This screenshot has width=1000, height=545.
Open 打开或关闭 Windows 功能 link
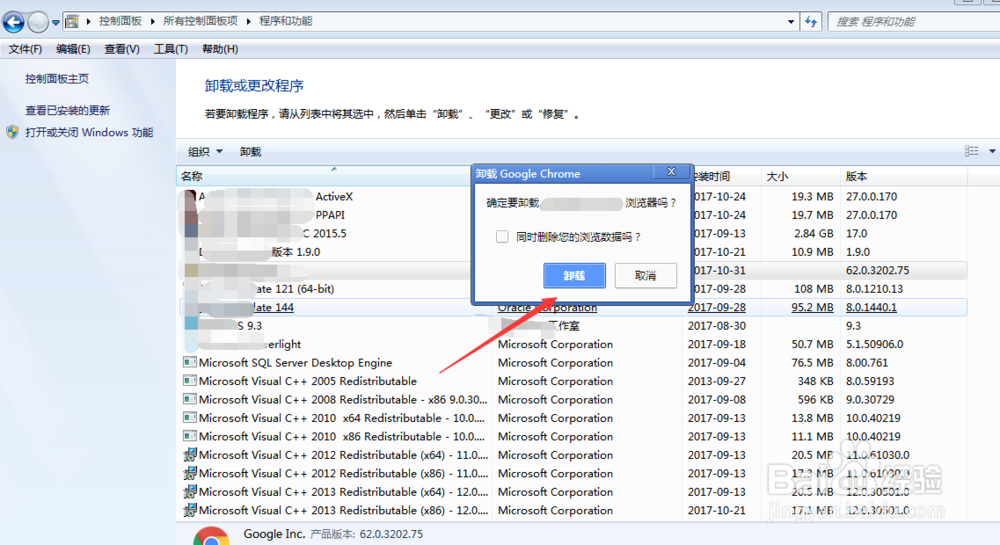click(x=89, y=133)
